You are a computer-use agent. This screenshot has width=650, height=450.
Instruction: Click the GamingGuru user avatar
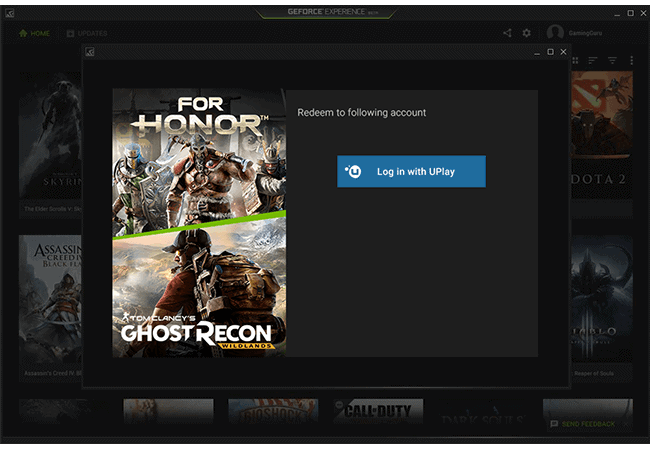pos(555,33)
